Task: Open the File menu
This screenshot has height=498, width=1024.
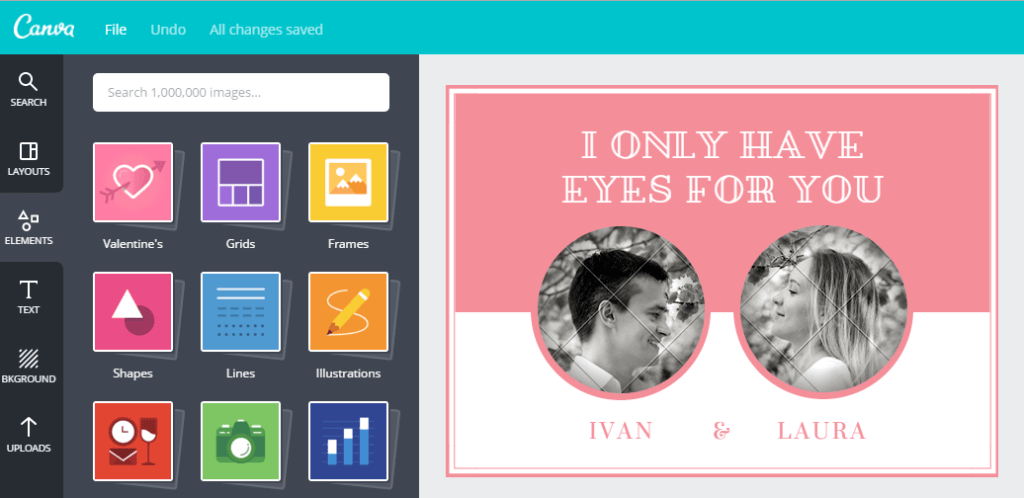Action: point(116,30)
